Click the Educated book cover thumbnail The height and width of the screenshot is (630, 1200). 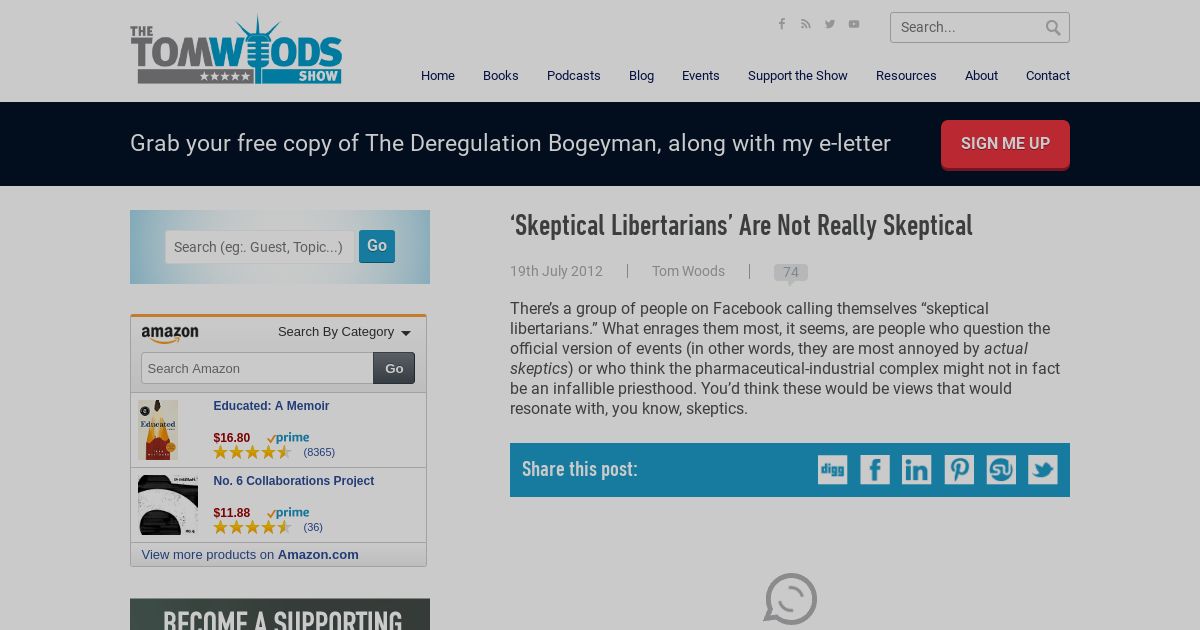(158, 430)
